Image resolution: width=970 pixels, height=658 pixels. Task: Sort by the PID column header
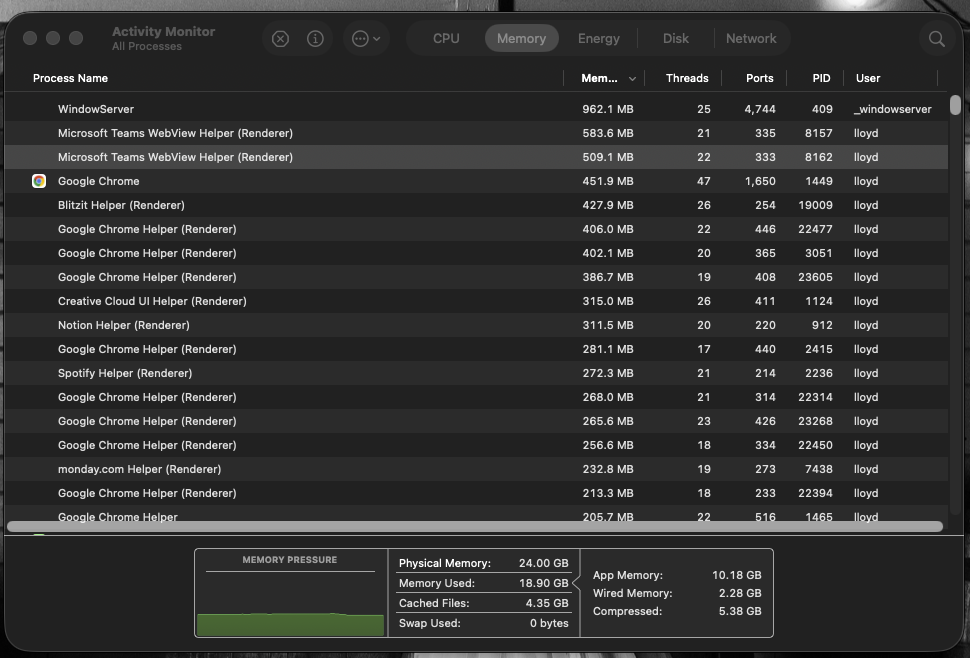tap(821, 78)
